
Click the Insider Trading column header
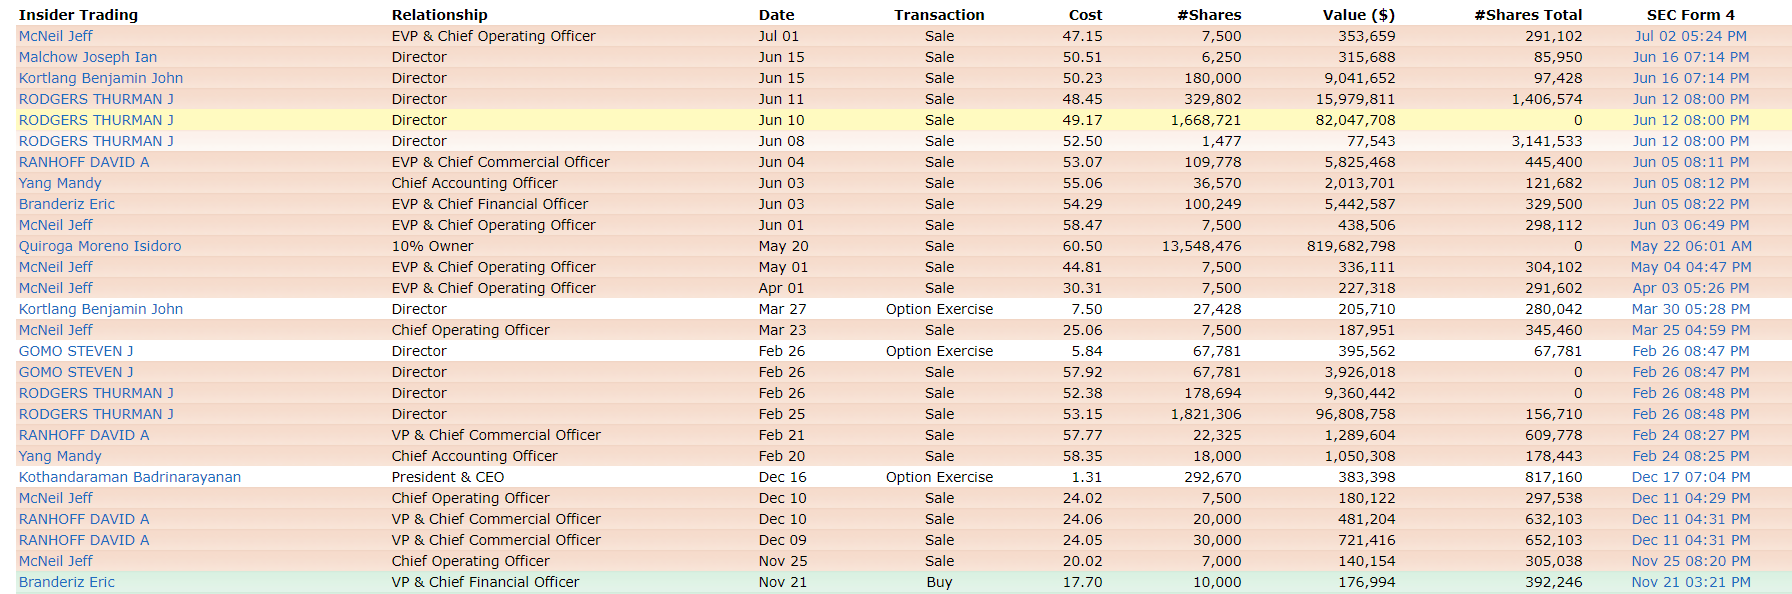[x=78, y=15]
